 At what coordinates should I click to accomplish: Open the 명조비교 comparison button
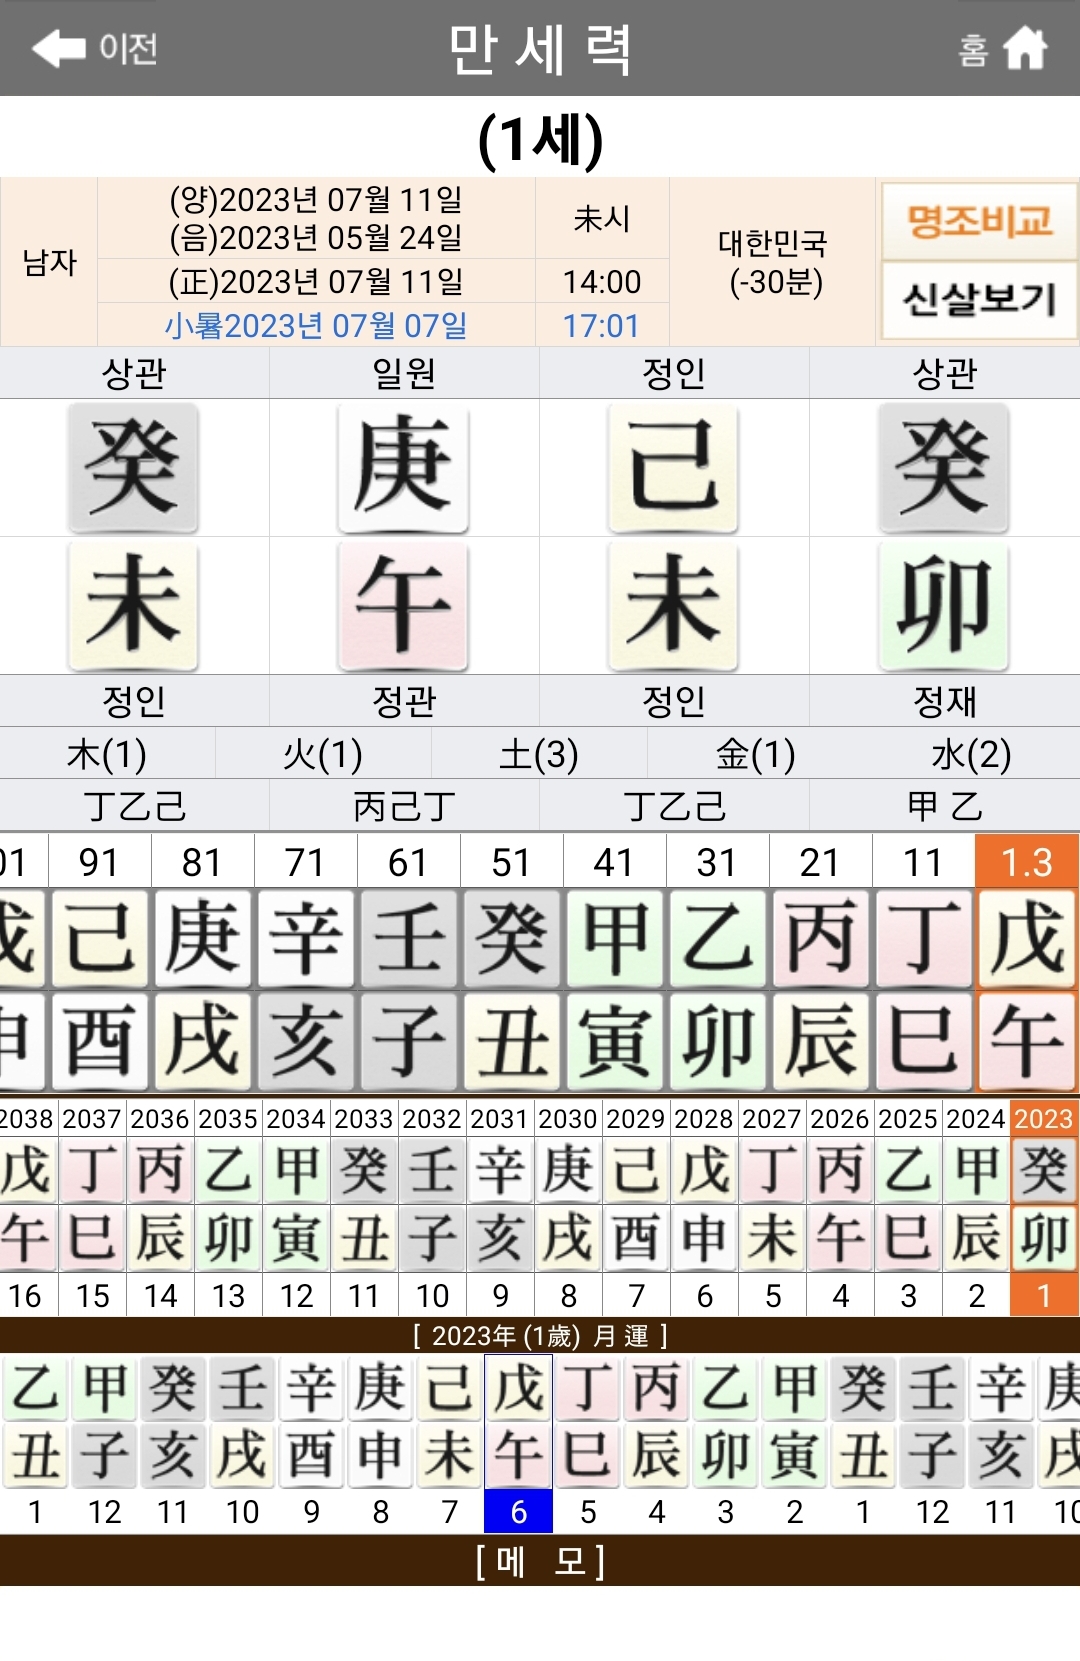(x=979, y=220)
